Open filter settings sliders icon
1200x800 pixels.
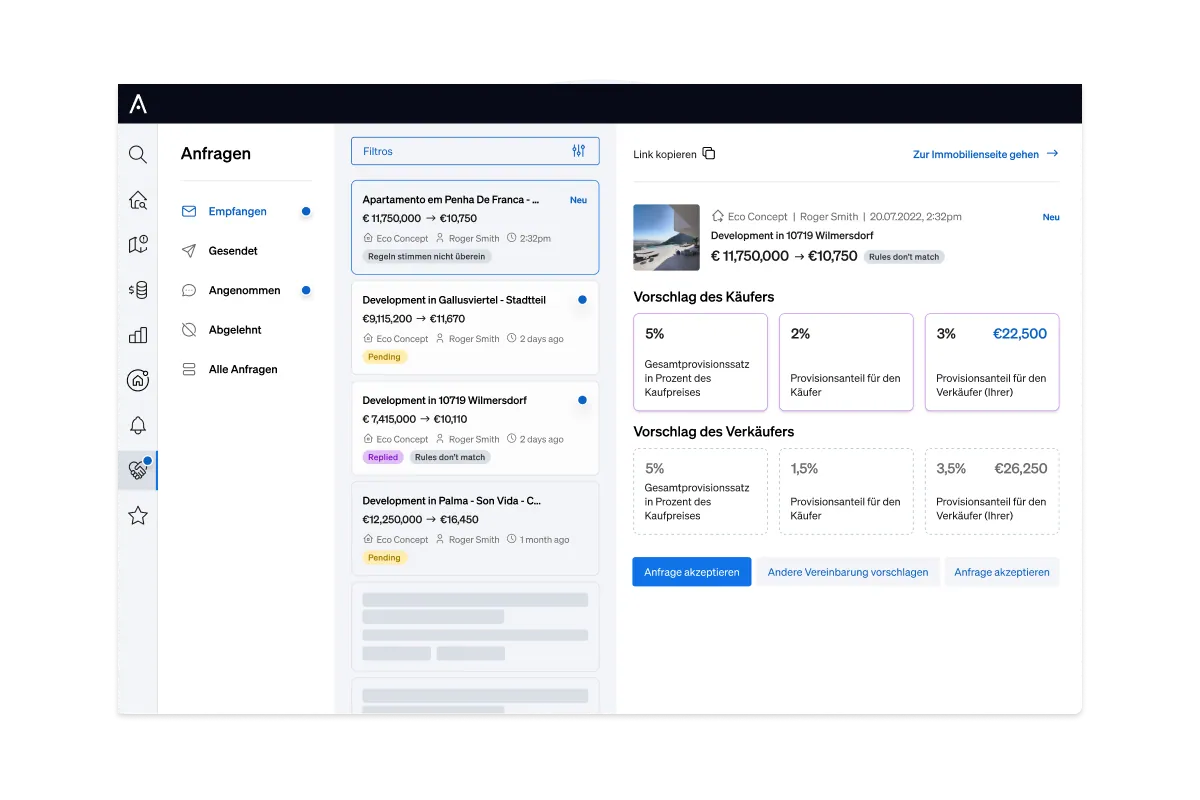click(579, 151)
